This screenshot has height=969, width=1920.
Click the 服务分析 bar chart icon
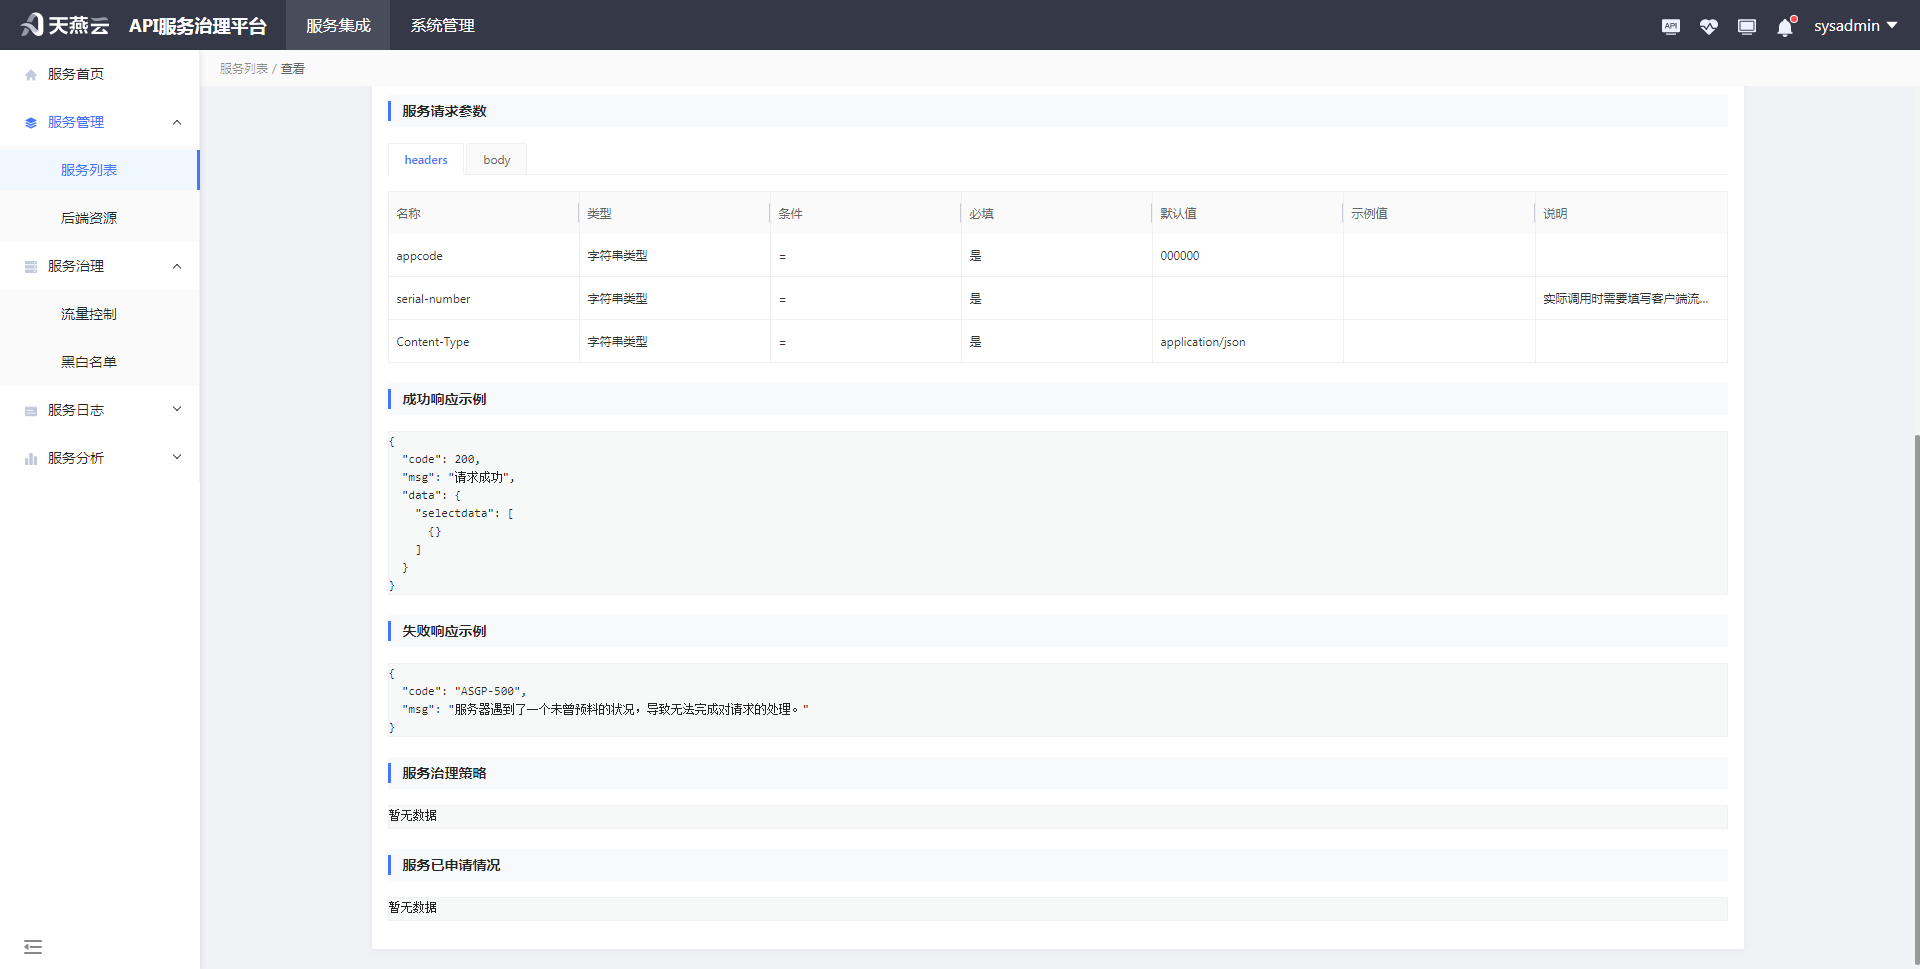pyautogui.click(x=30, y=457)
